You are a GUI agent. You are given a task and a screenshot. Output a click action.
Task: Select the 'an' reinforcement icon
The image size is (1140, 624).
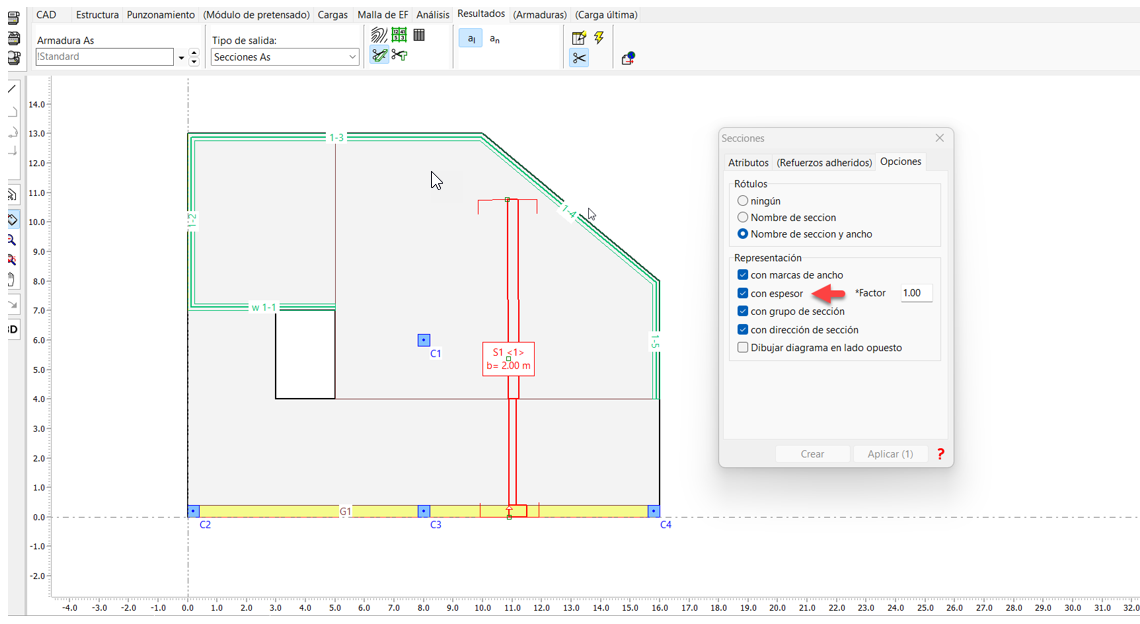[x=495, y=38]
